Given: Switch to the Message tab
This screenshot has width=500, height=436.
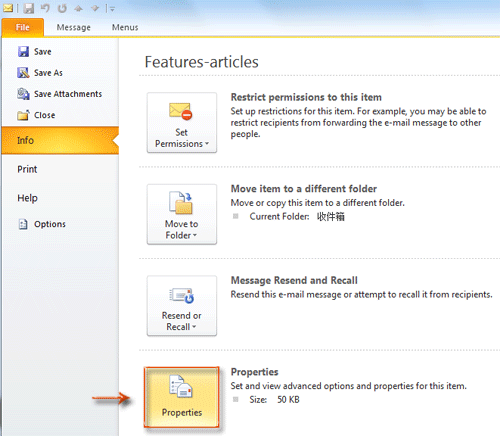Looking at the screenshot, I should click(73, 27).
